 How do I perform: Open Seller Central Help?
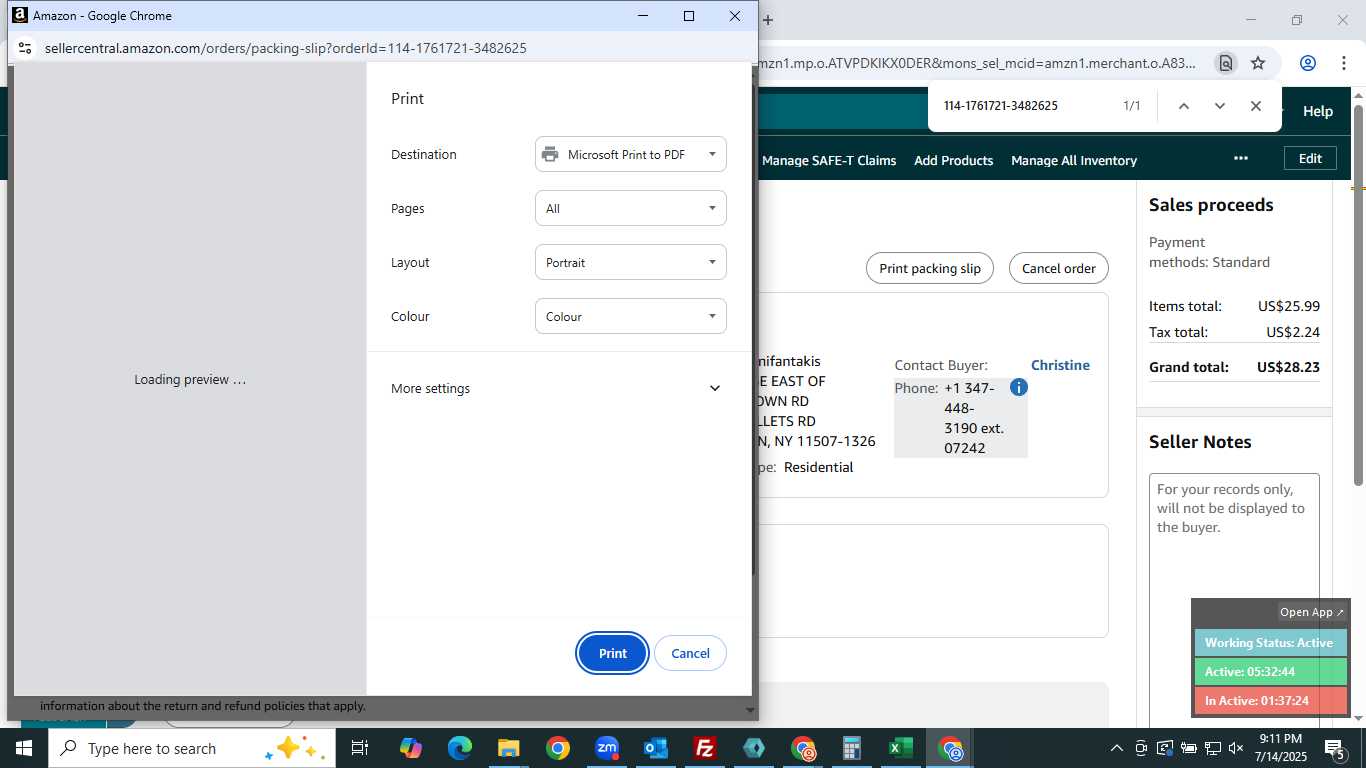tap(1317, 111)
